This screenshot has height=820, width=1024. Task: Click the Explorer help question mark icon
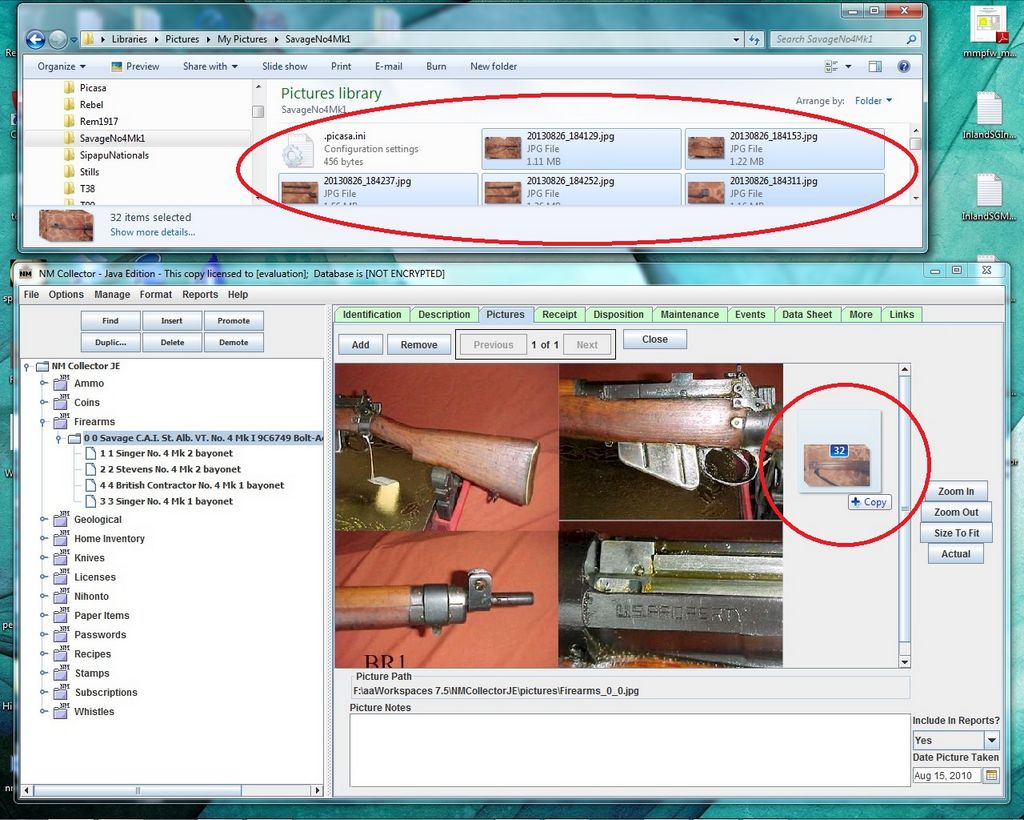[x=904, y=67]
